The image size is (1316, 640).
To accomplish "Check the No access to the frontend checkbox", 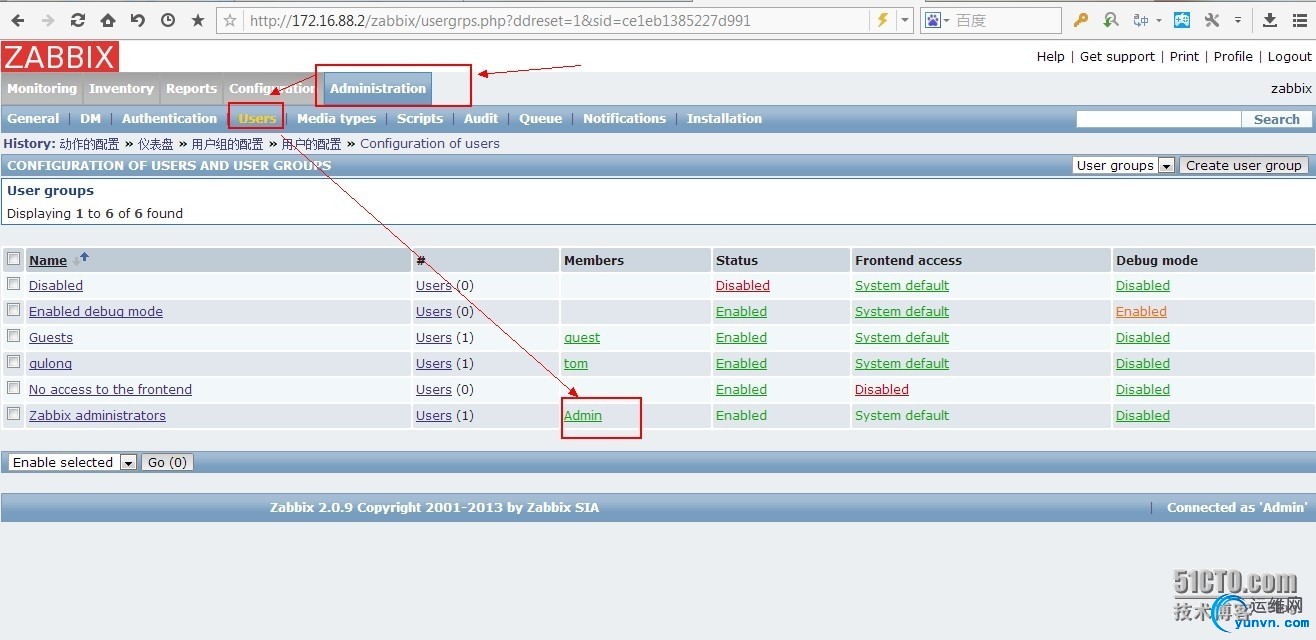I will (x=14, y=388).
